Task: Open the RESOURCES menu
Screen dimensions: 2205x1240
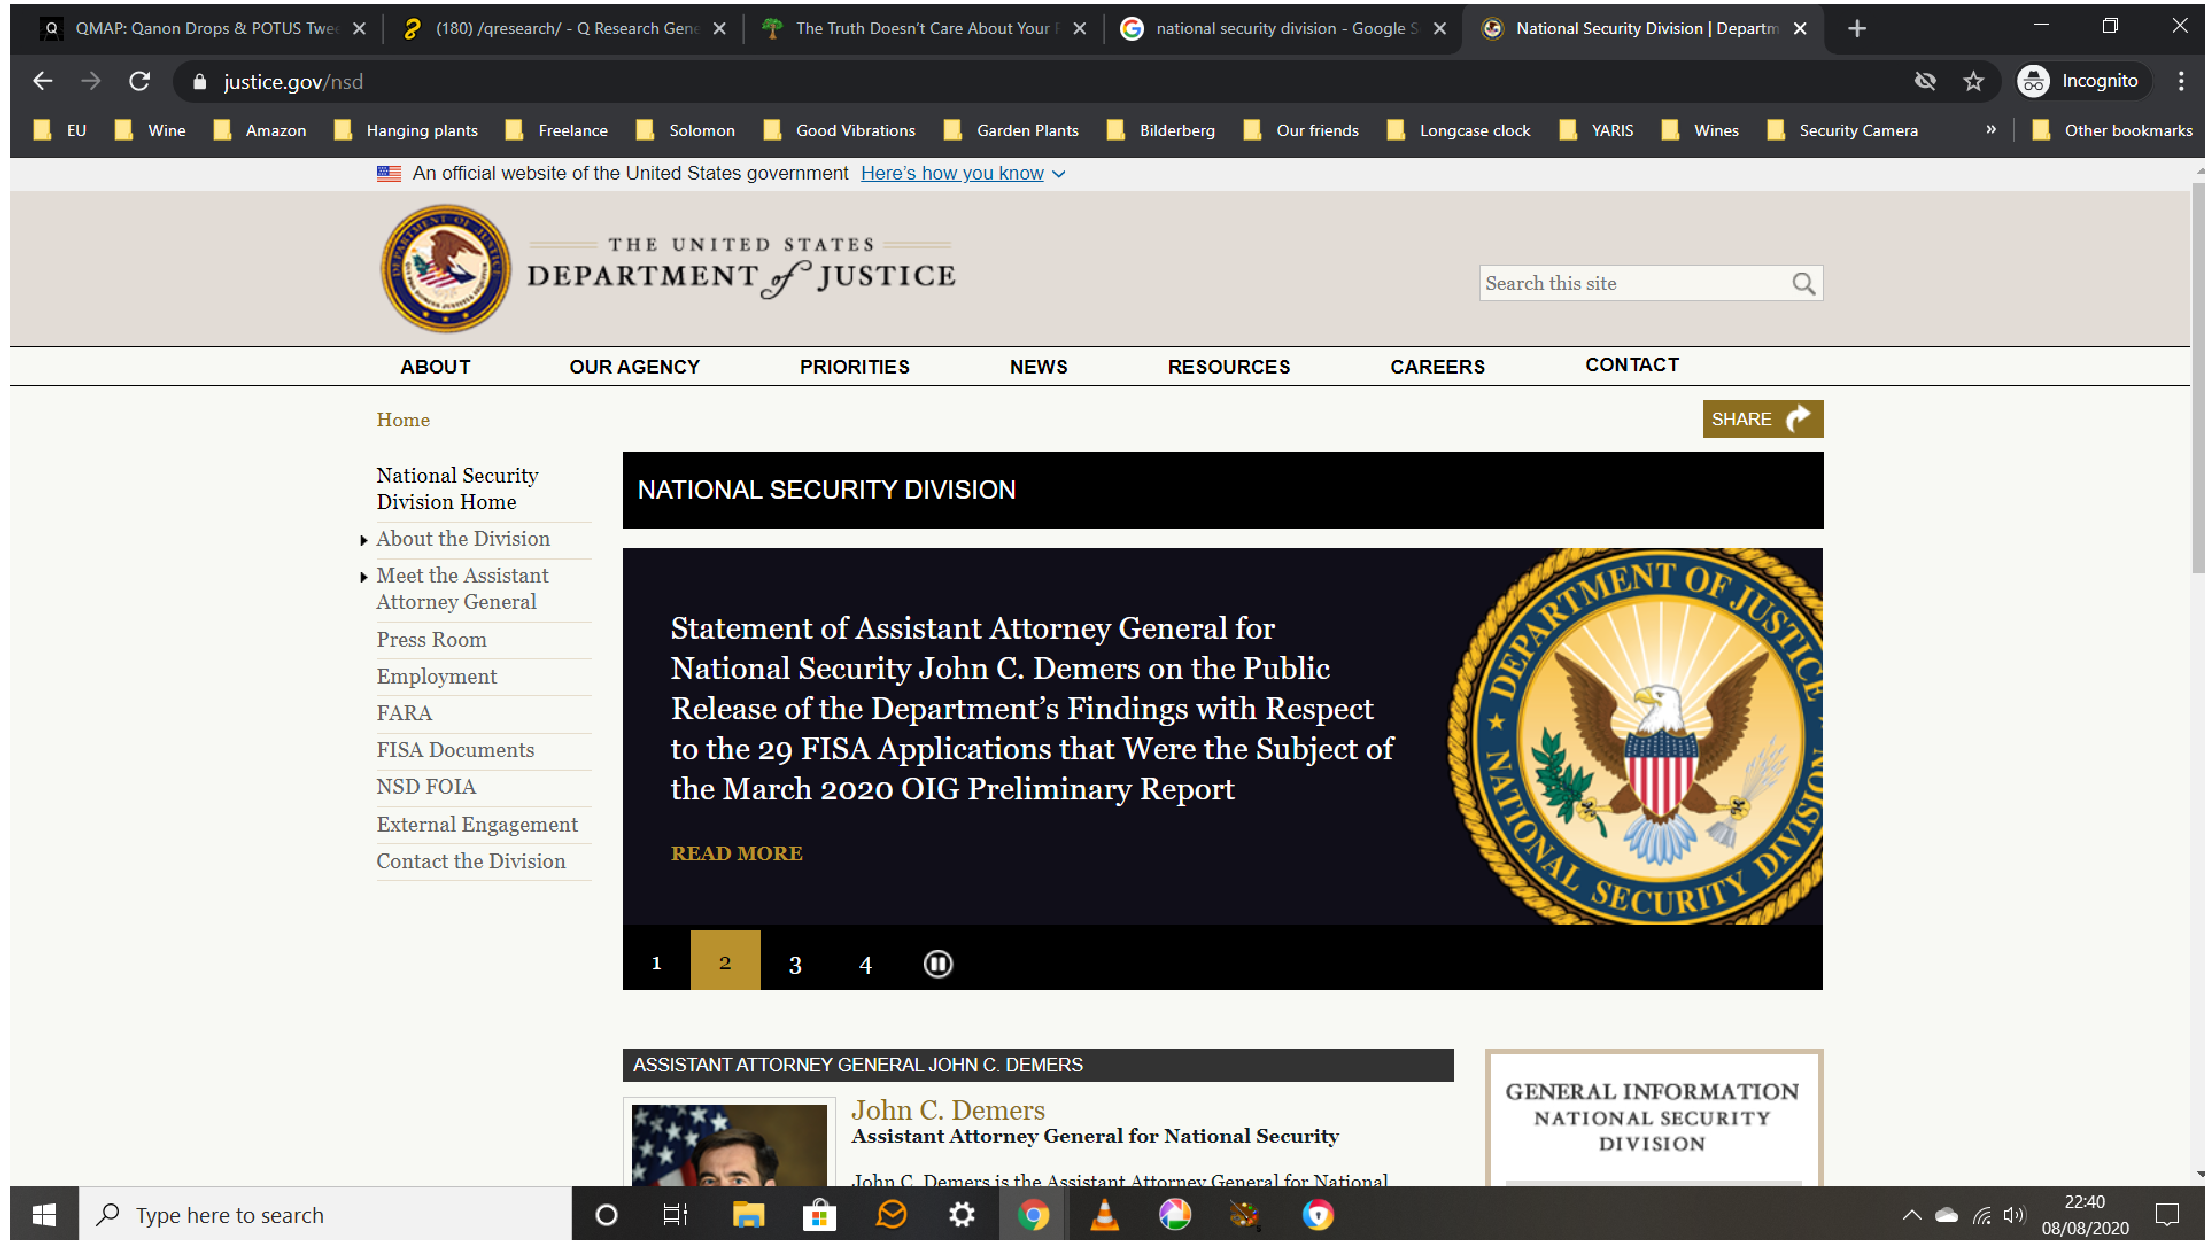Action: [x=1228, y=367]
